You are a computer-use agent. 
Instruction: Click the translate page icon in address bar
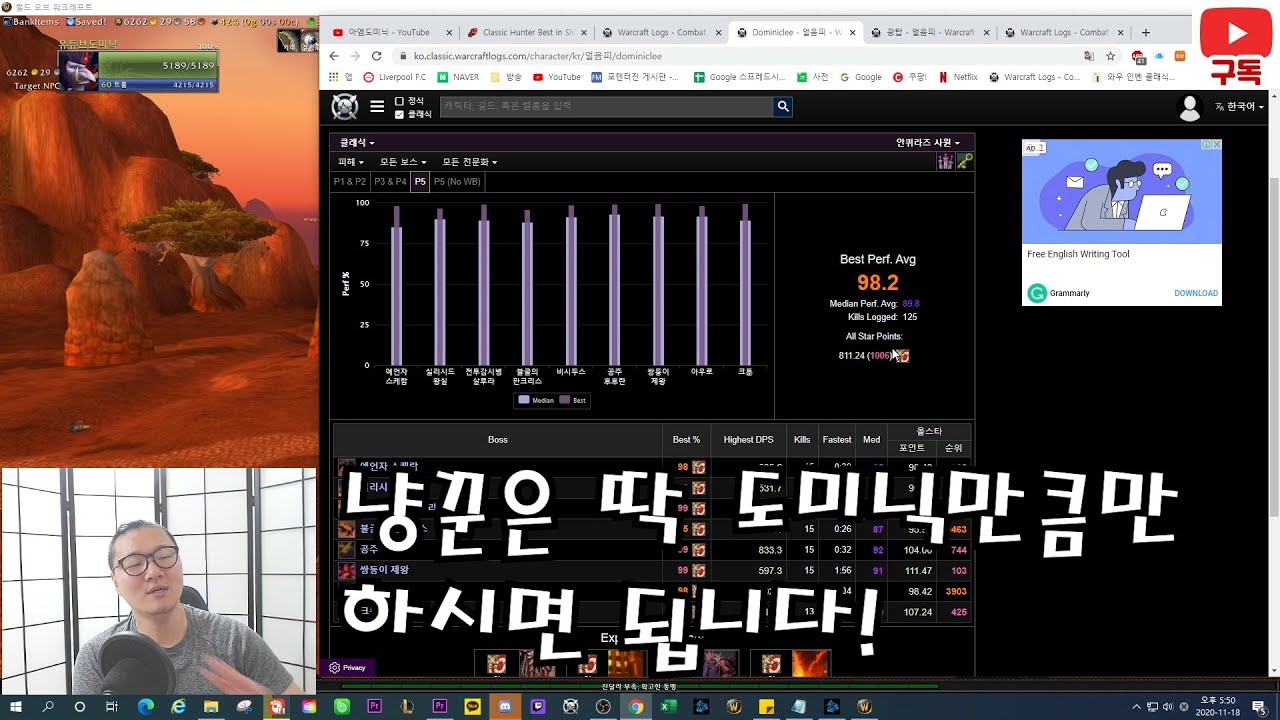1089,56
